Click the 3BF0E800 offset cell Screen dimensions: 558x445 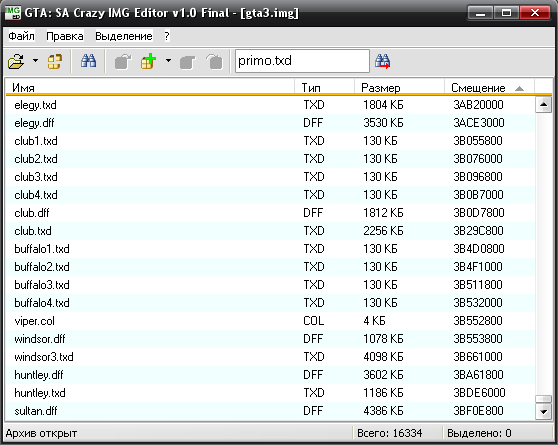coord(478,411)
